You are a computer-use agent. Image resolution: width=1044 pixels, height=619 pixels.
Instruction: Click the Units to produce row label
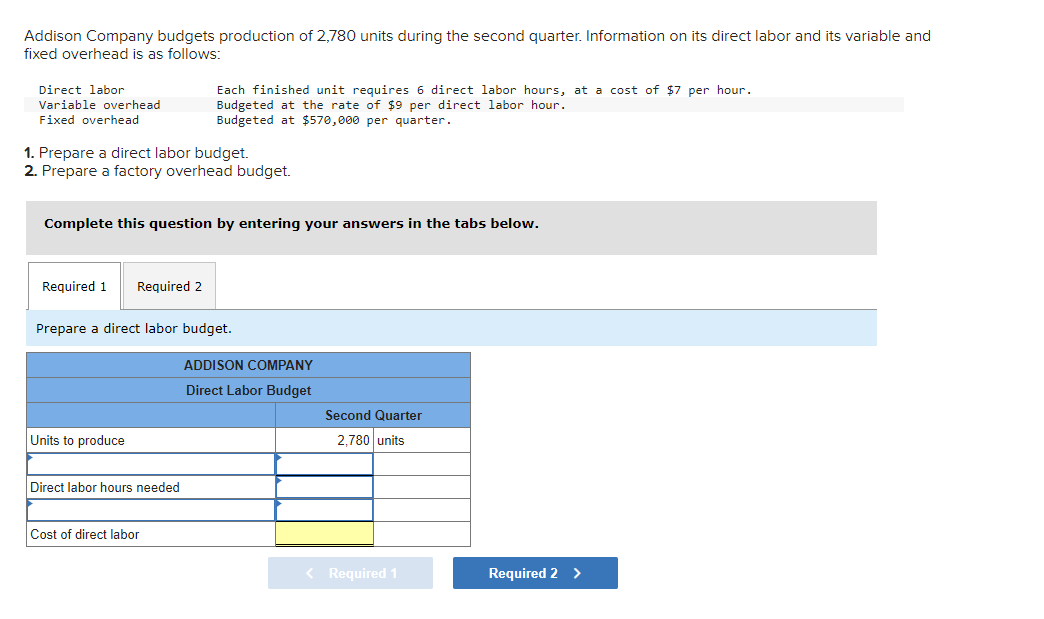point(77,441)
